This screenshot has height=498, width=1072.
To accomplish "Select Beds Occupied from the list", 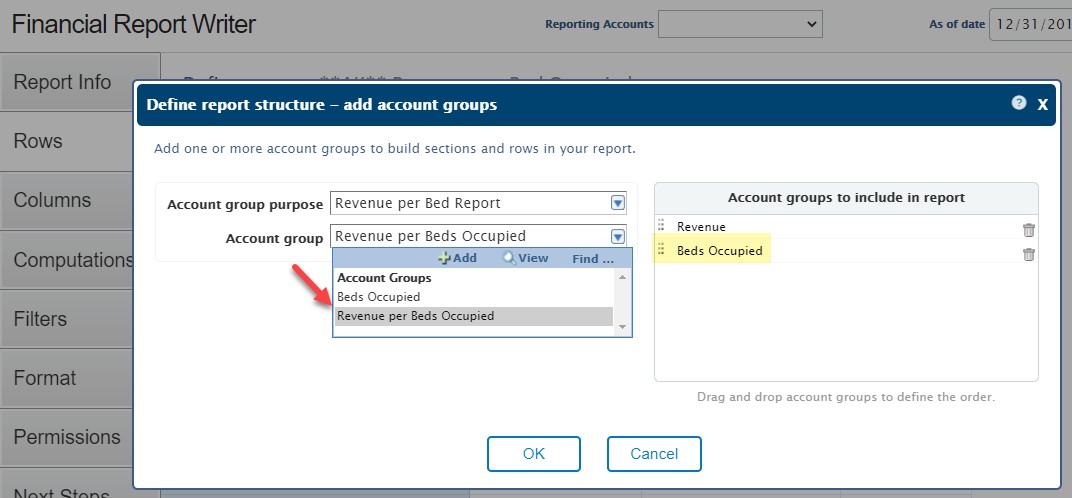I will point(378,297).
